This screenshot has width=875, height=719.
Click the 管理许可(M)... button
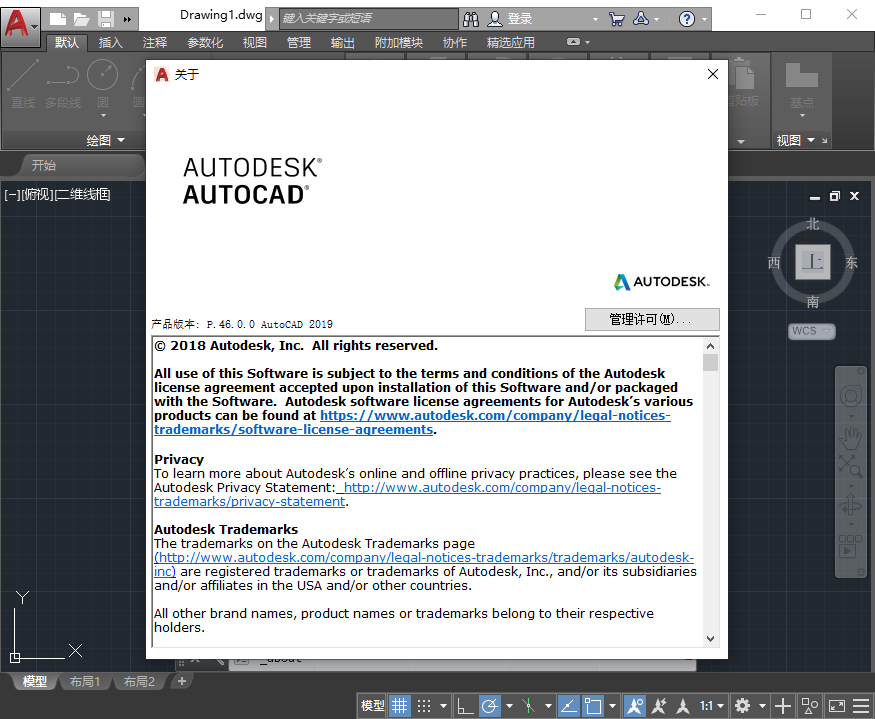tap(651, 319)
